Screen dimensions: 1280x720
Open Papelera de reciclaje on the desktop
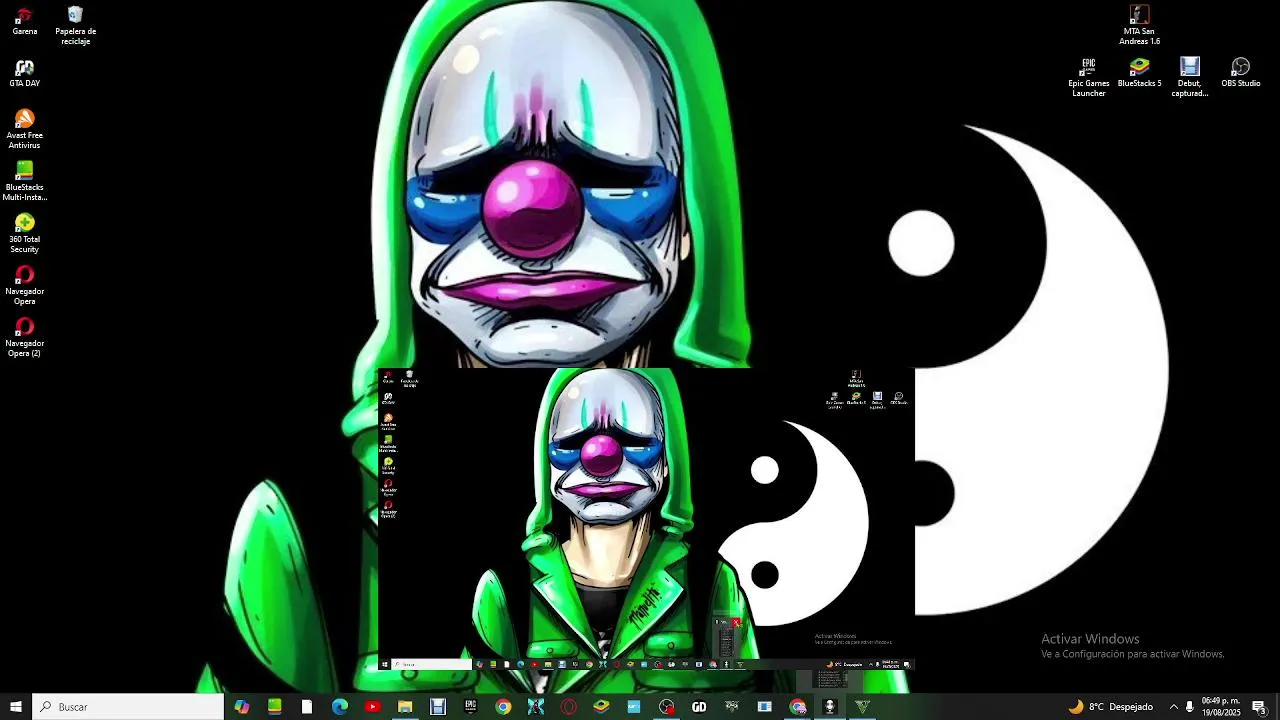[x=75, y=26]
